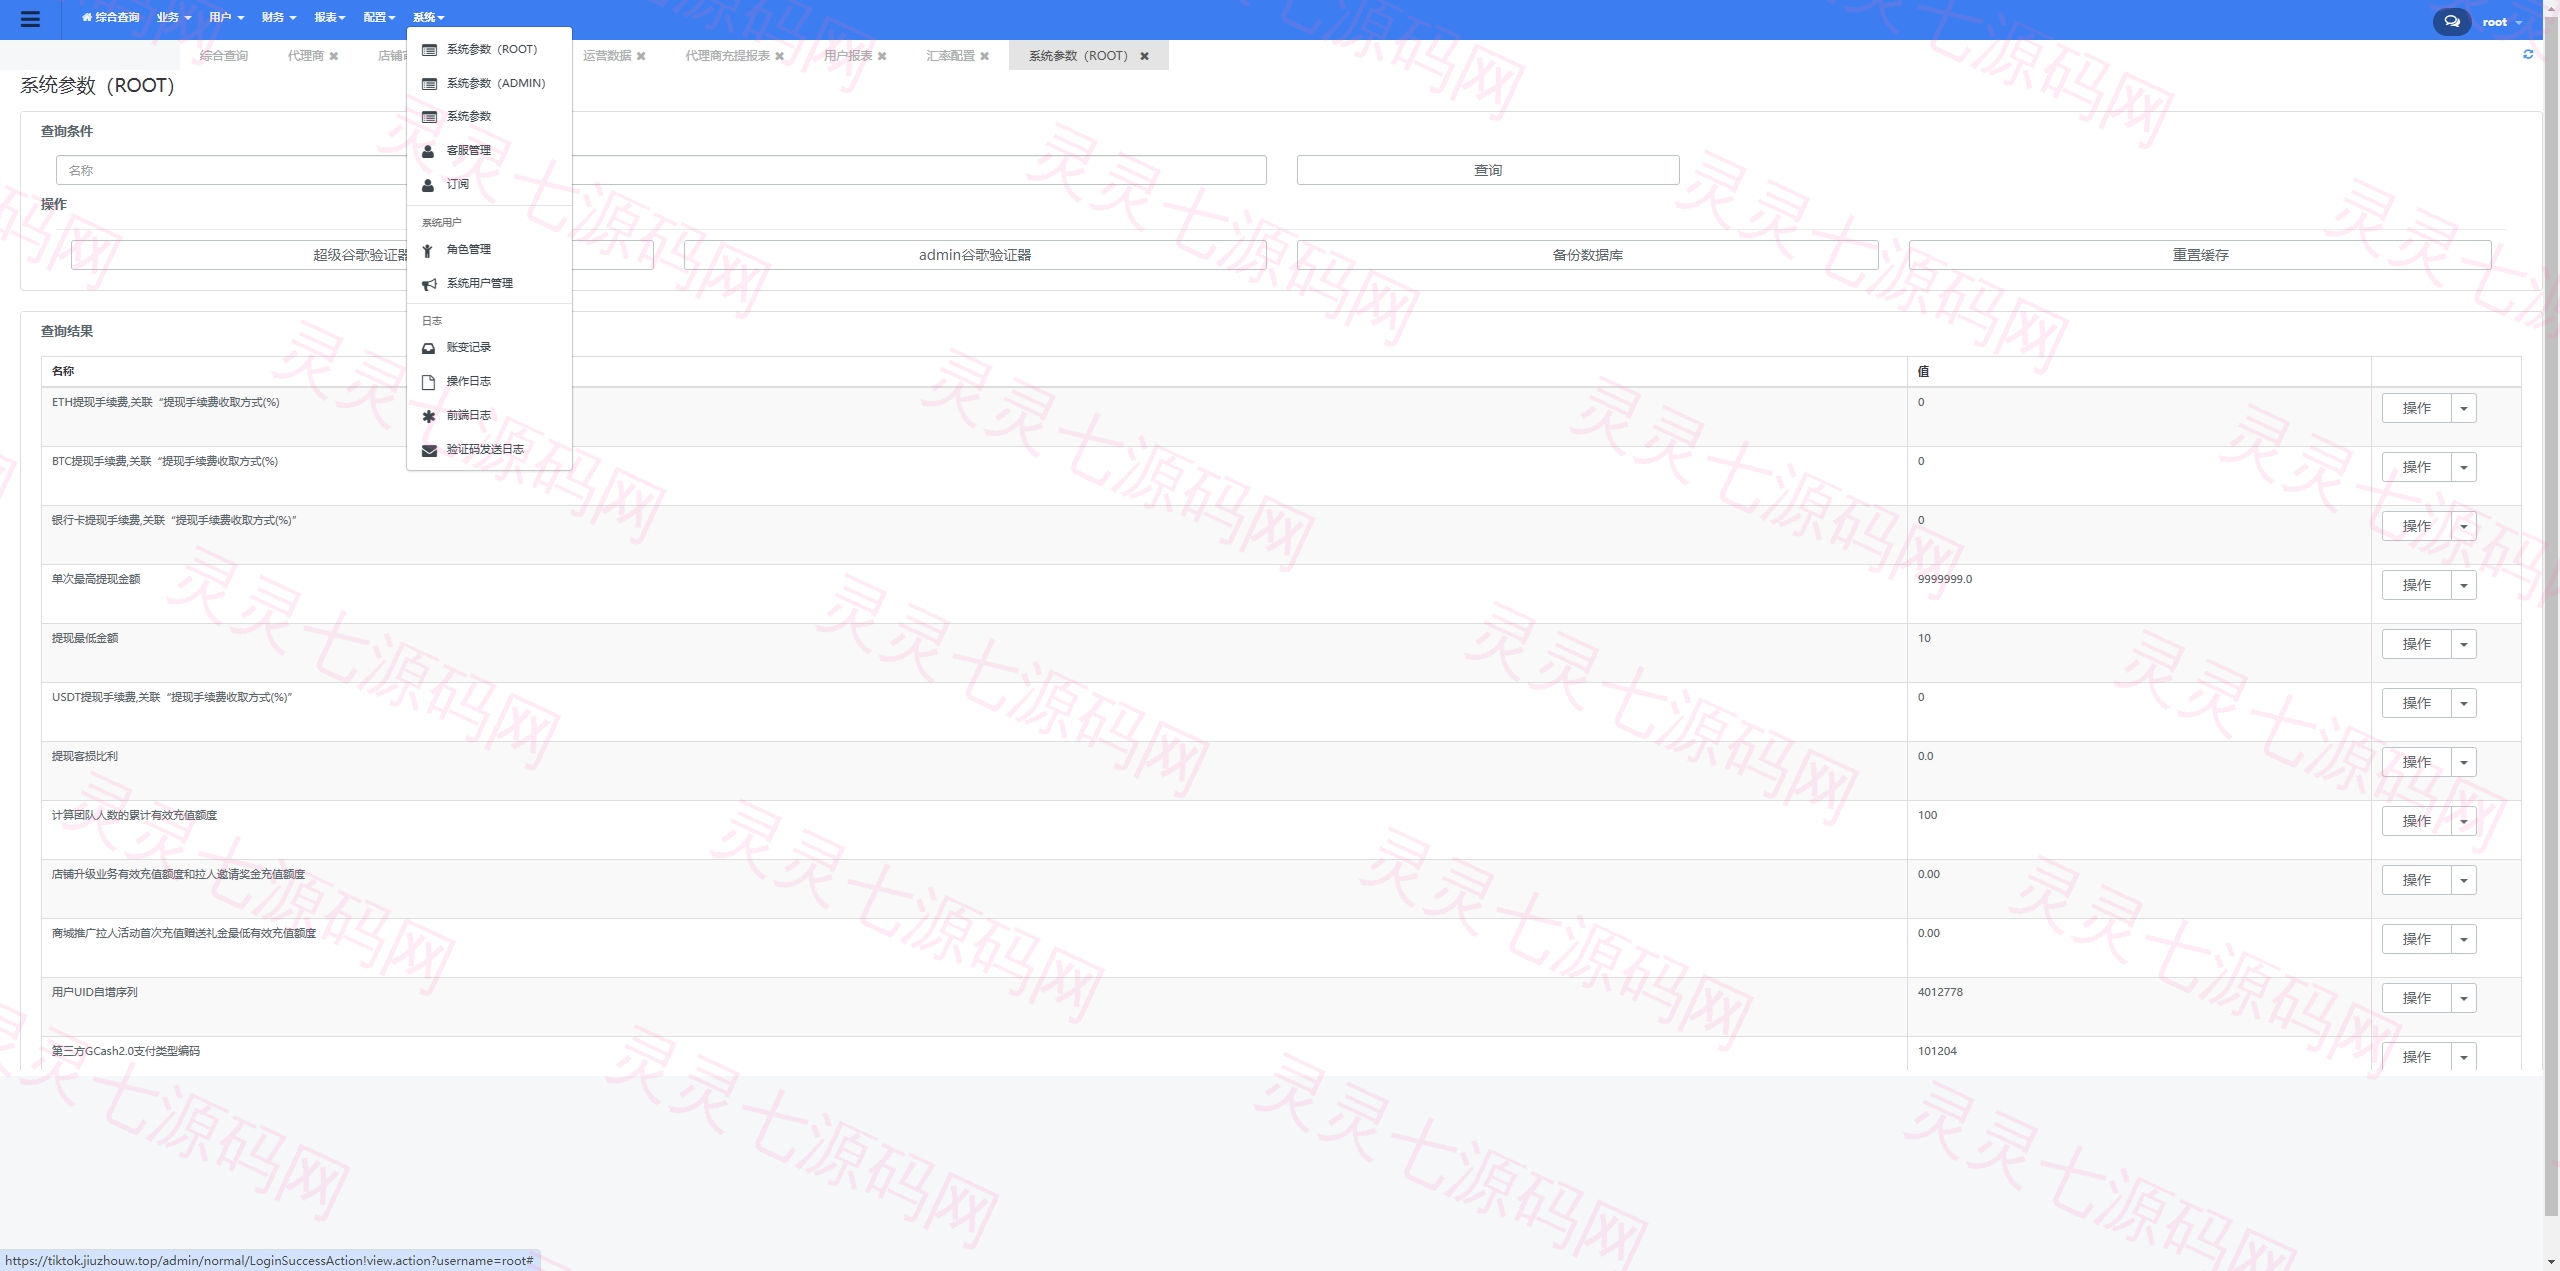The height and width of the screenshot is (1271, 2560).
Task: Expand the 用户 top menu
Action: coord(226,17)
